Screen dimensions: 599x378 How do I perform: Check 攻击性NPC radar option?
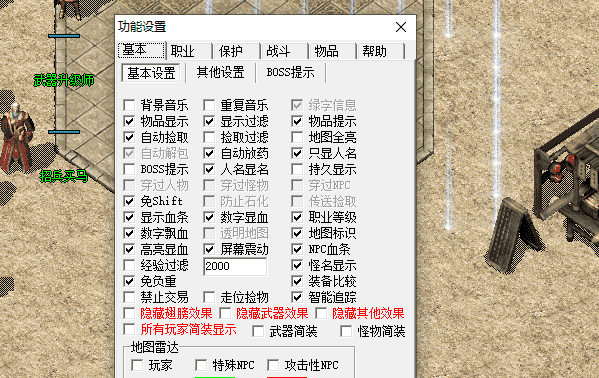273,365
